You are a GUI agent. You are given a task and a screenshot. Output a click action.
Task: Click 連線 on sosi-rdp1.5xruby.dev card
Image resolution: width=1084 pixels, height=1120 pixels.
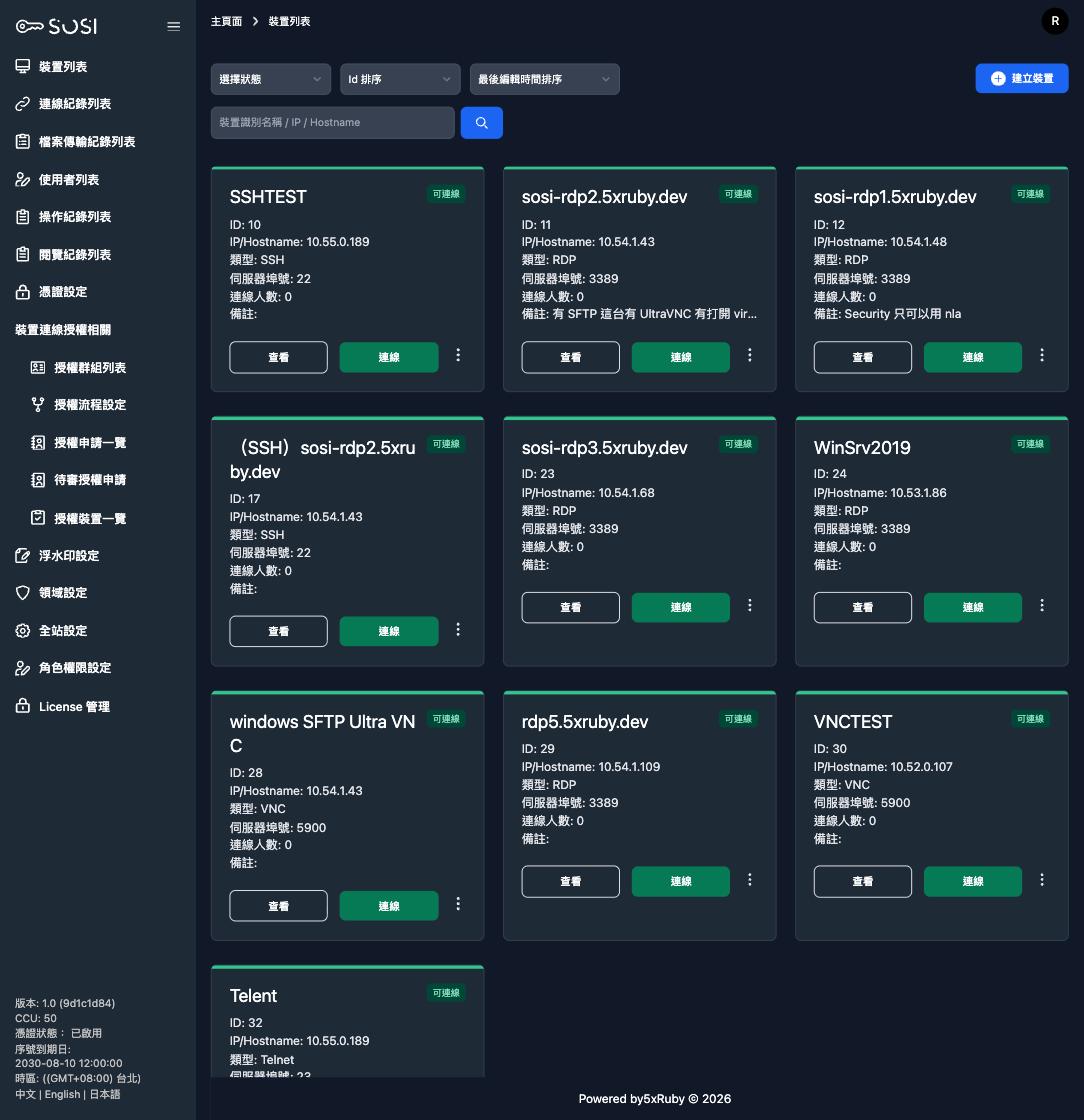973,357
